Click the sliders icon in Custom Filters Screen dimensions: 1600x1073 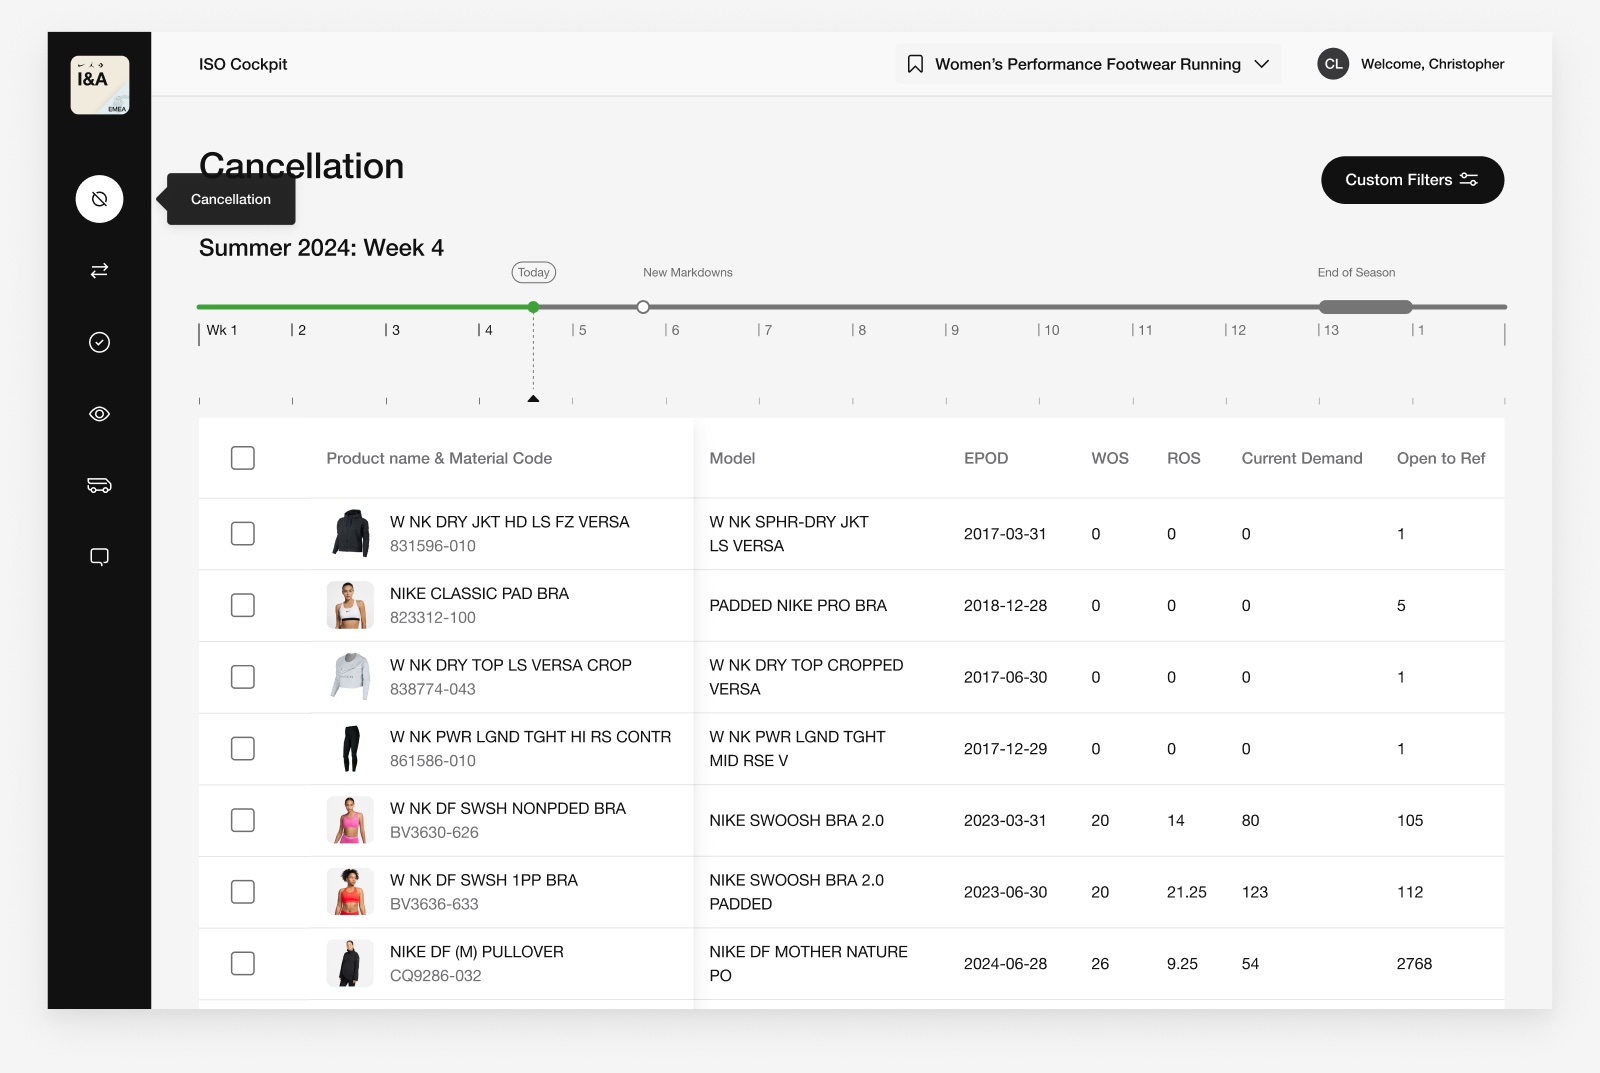1469,180
